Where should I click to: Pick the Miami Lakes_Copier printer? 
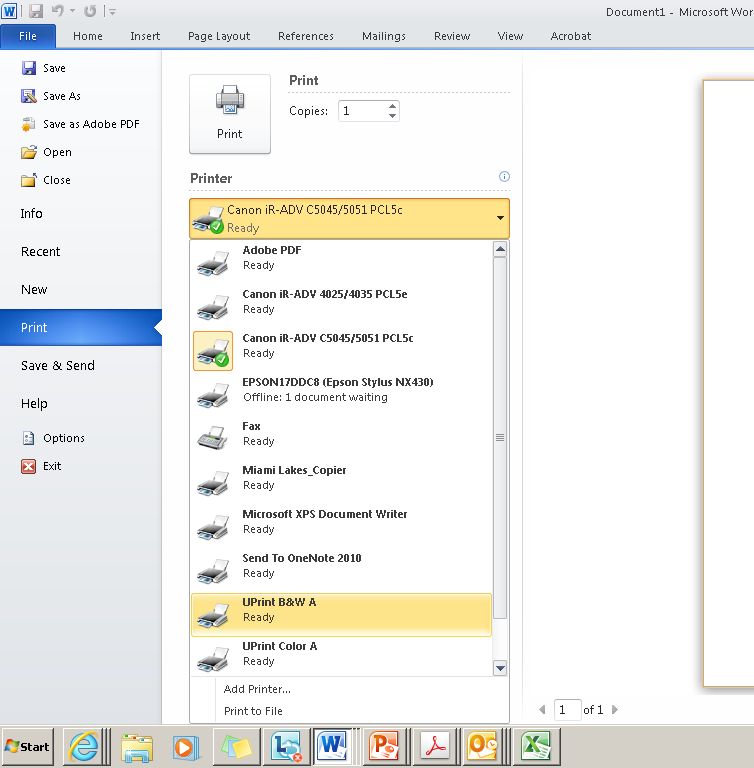point(341,482)
